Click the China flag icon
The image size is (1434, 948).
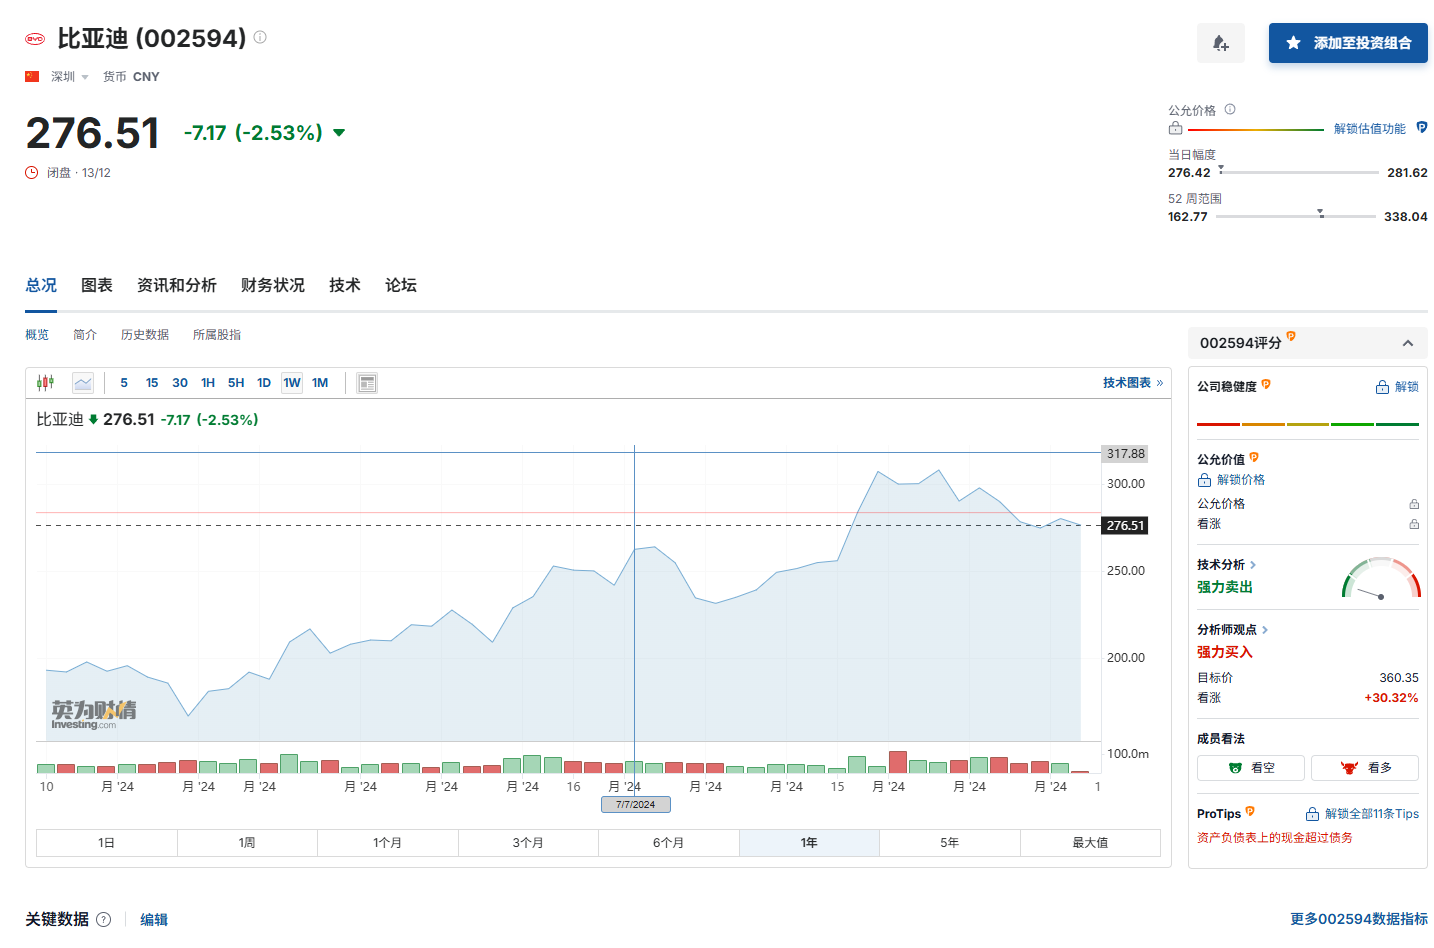(x=32, y=76)
